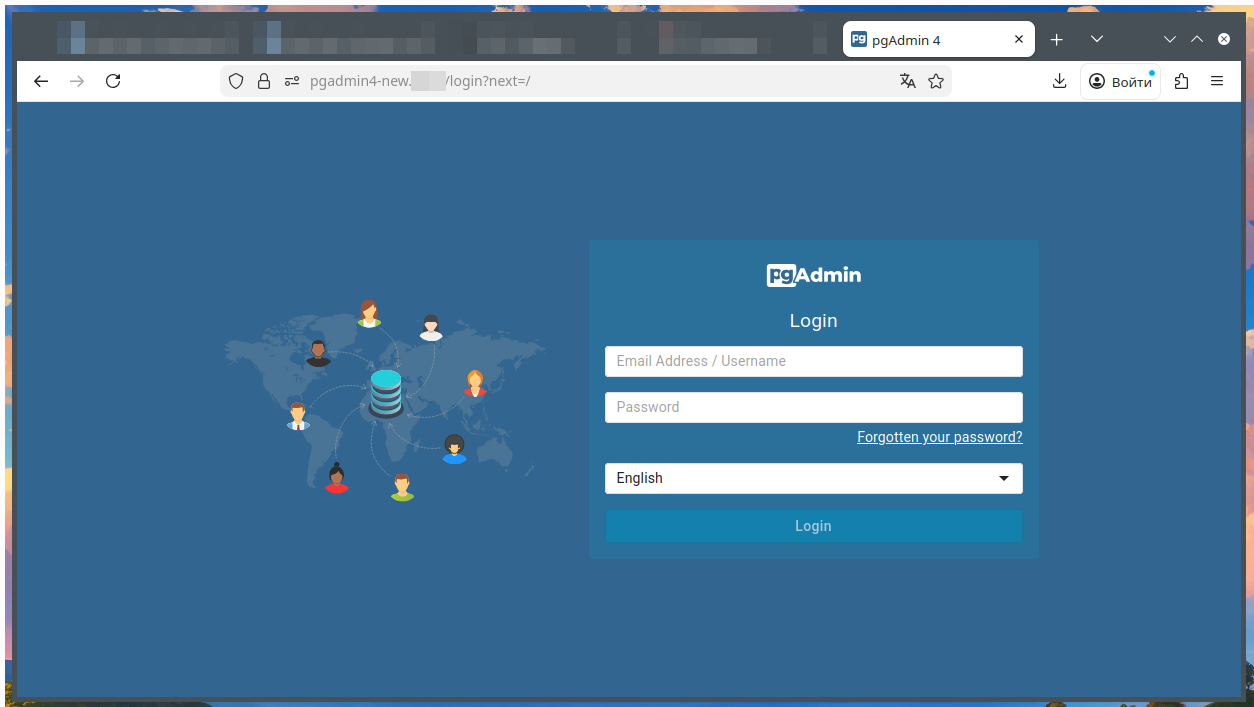Image resolution: width=1254 pixels, height=707 pixels.
Task: Click the padlock site security icon
Action: click(264, 81)
